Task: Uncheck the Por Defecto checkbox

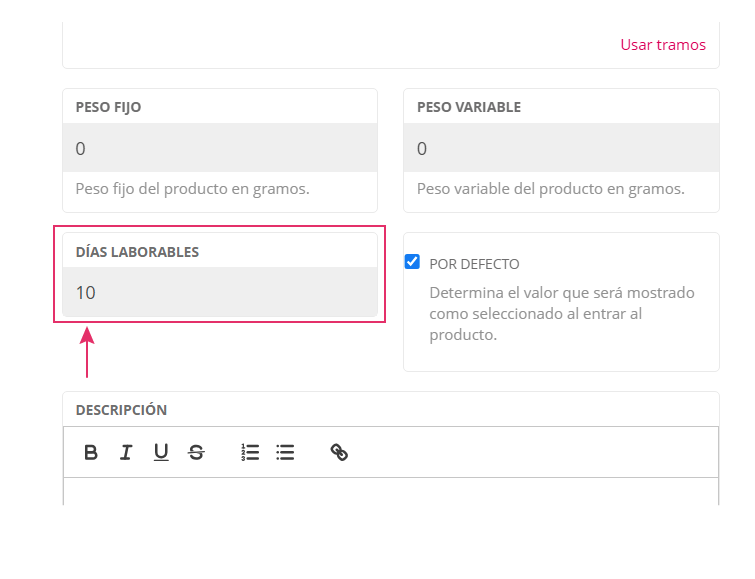Action: coord(412,262)
